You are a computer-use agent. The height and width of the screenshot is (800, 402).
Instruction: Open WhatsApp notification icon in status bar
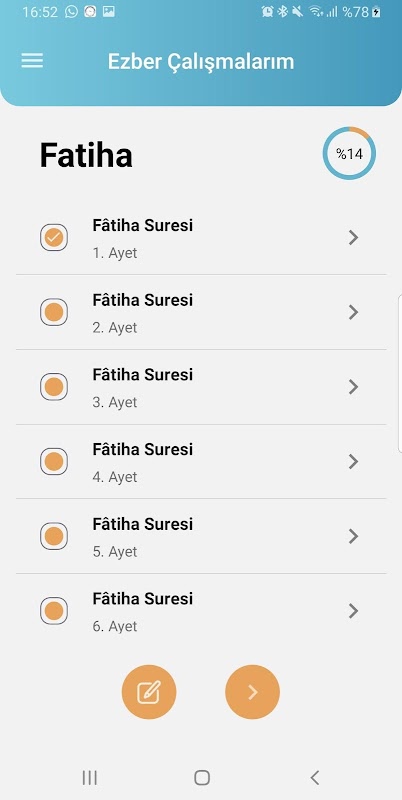71,12
